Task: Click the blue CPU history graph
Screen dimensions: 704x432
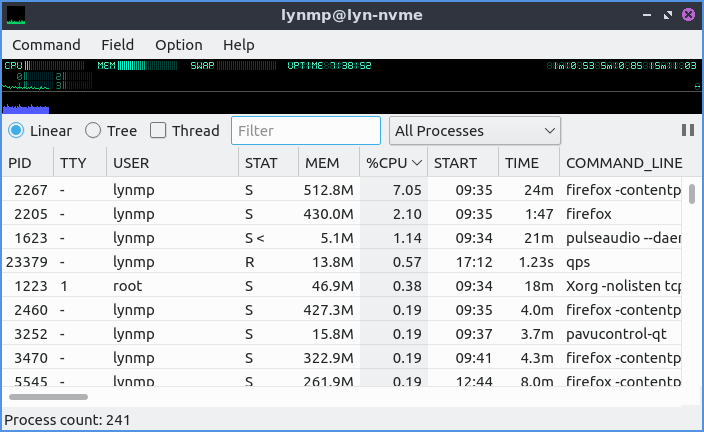Action: click(x=26, y=108)
